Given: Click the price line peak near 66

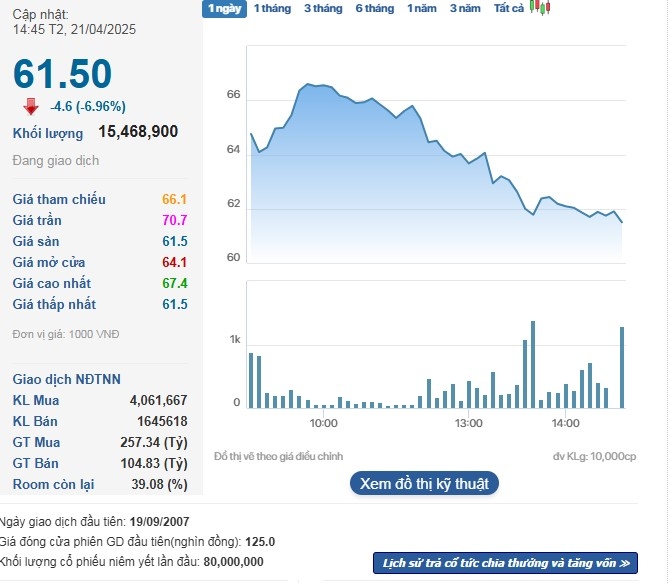Looking at the screenshot, I should click(308, 85).
